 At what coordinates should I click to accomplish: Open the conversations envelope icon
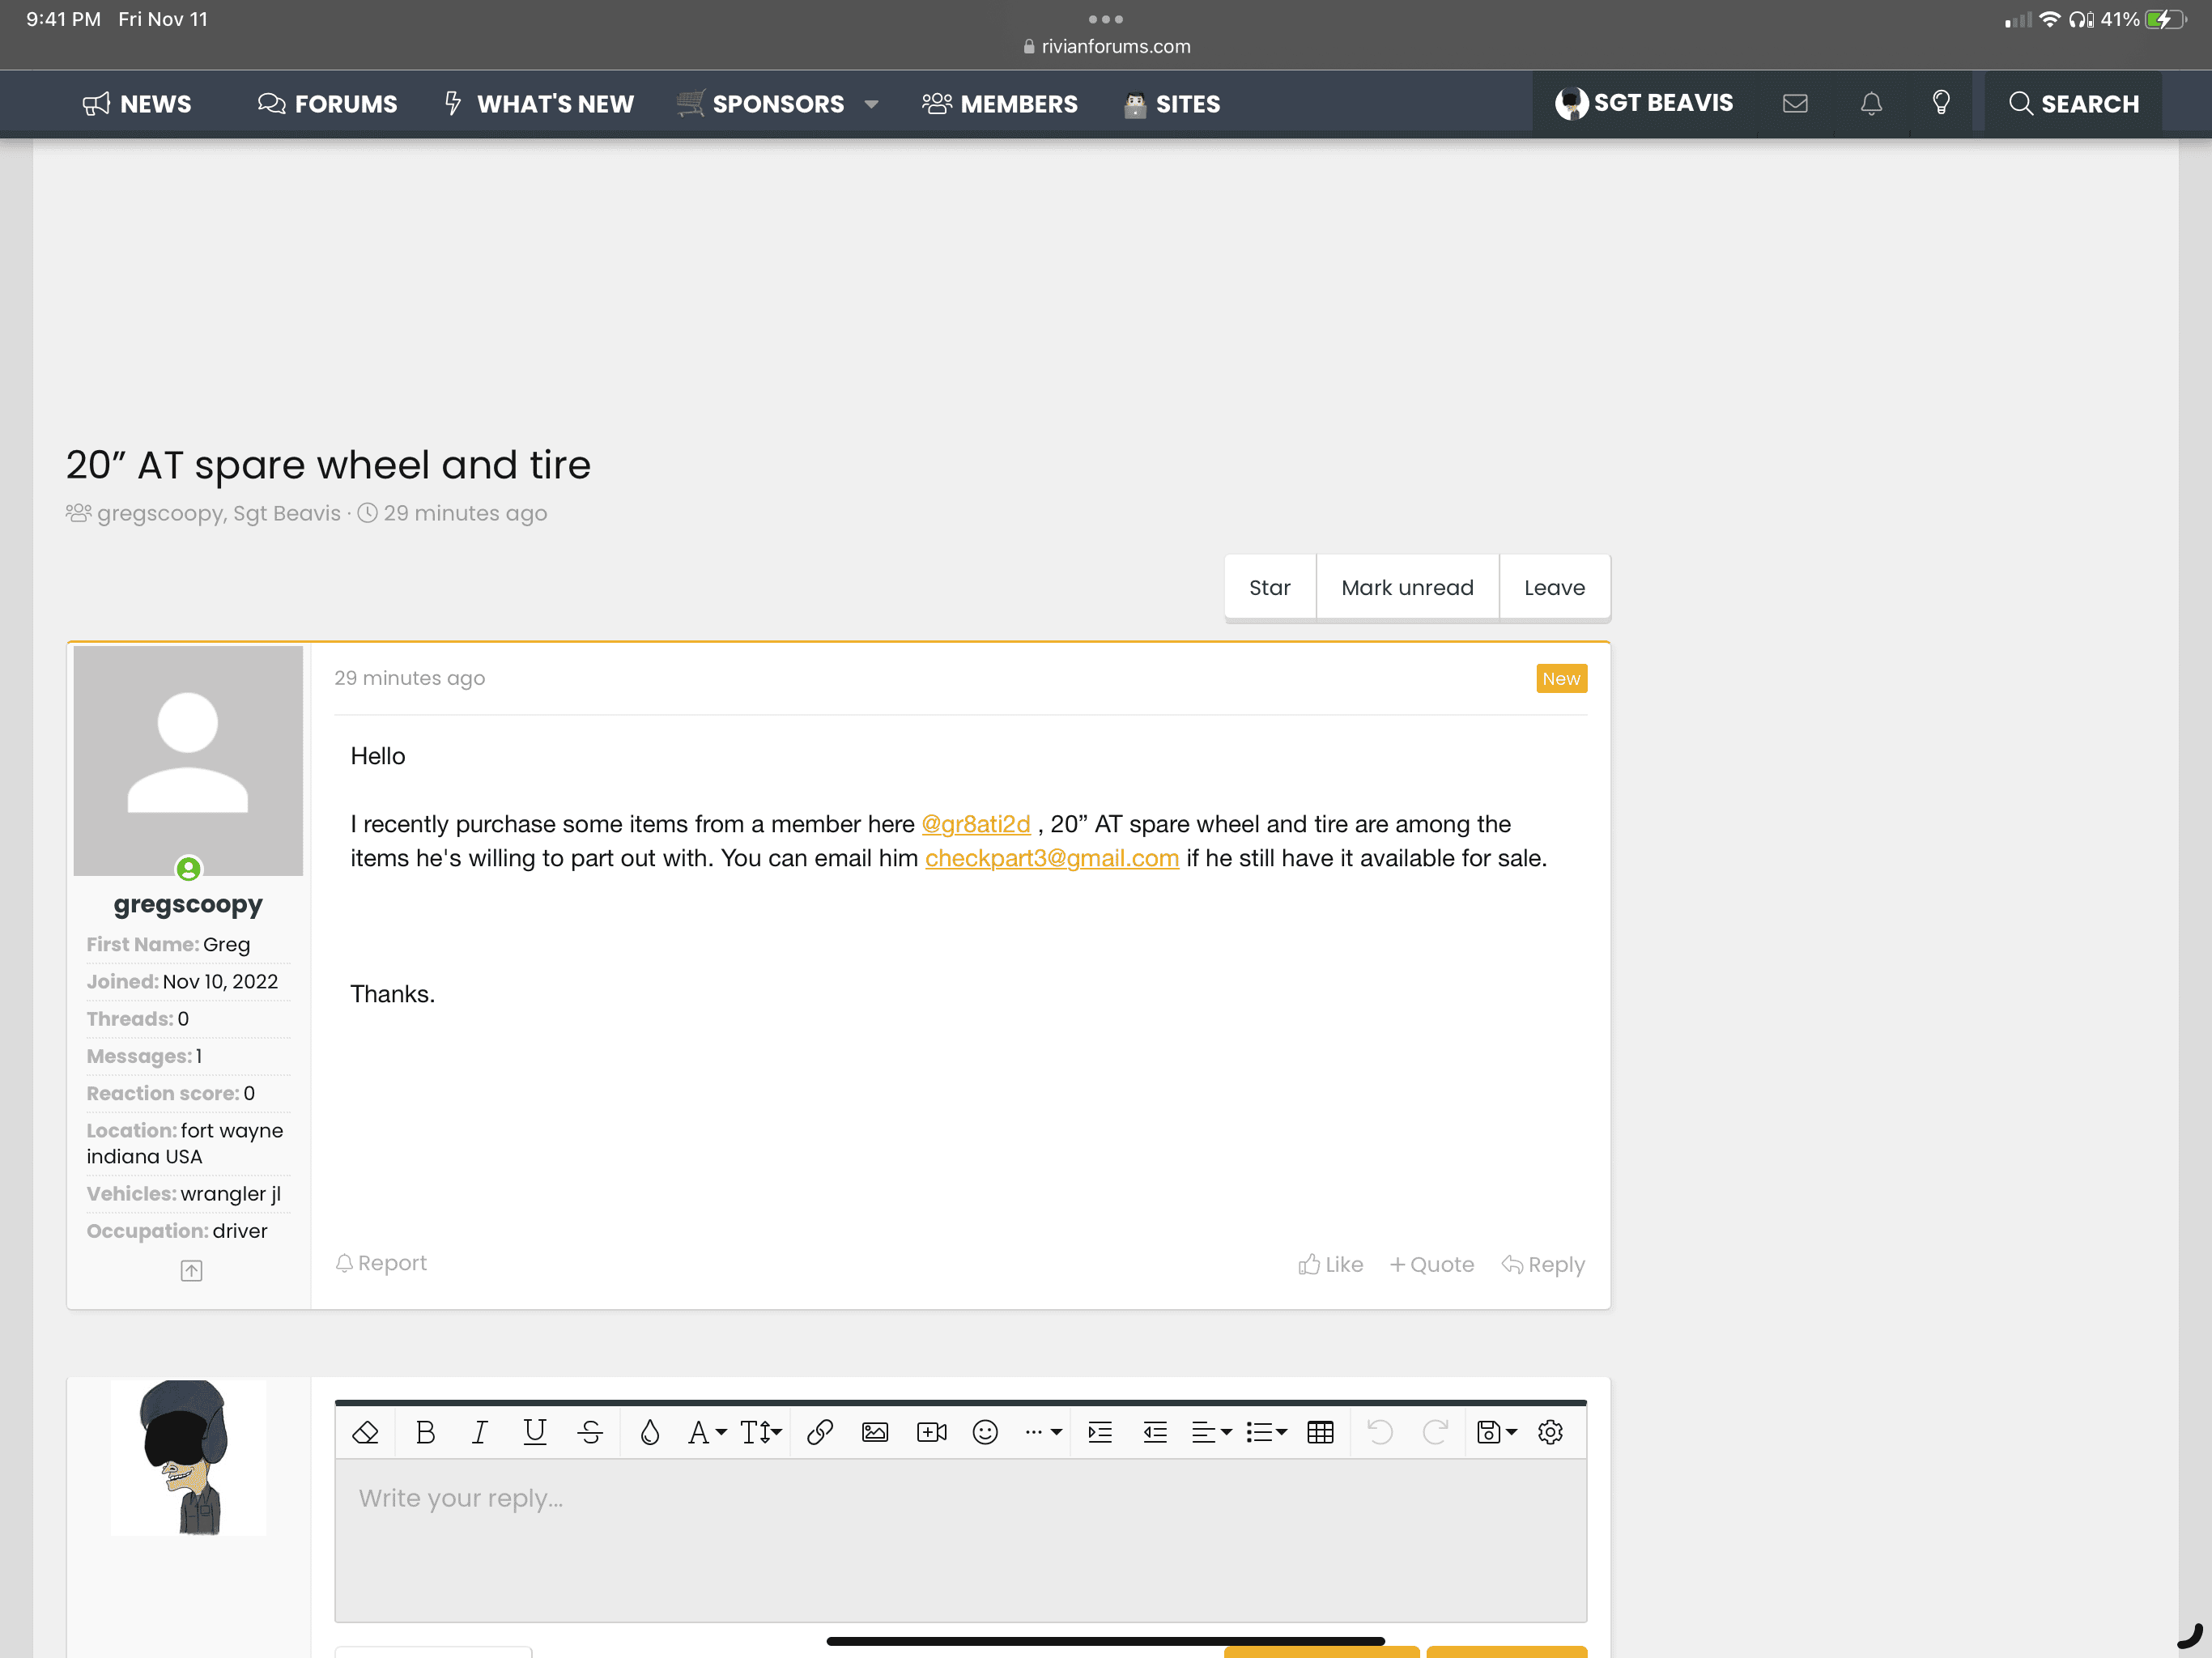point(1795,103)
